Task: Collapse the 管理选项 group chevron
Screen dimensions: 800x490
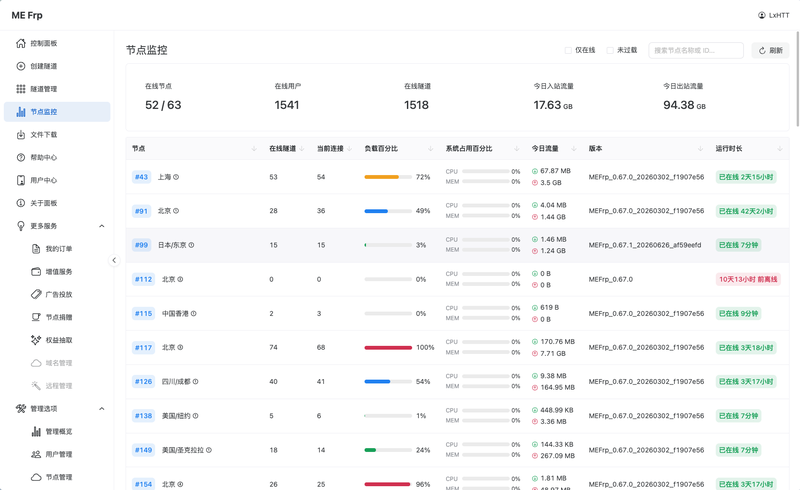Action: [x=102, y=409]
